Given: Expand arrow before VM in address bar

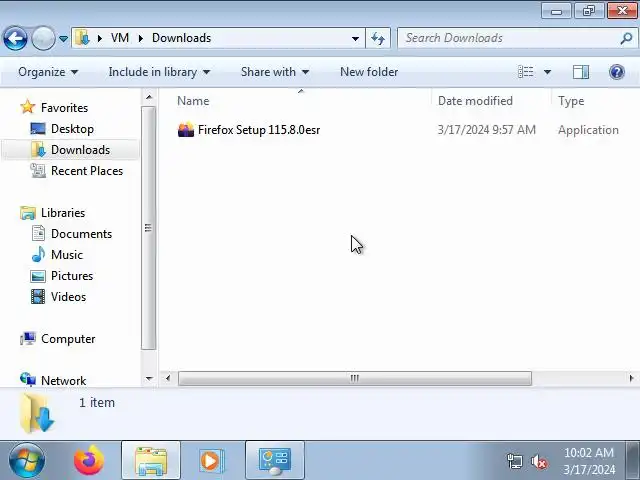Looking at the screenshot, I should coord(100,38).
